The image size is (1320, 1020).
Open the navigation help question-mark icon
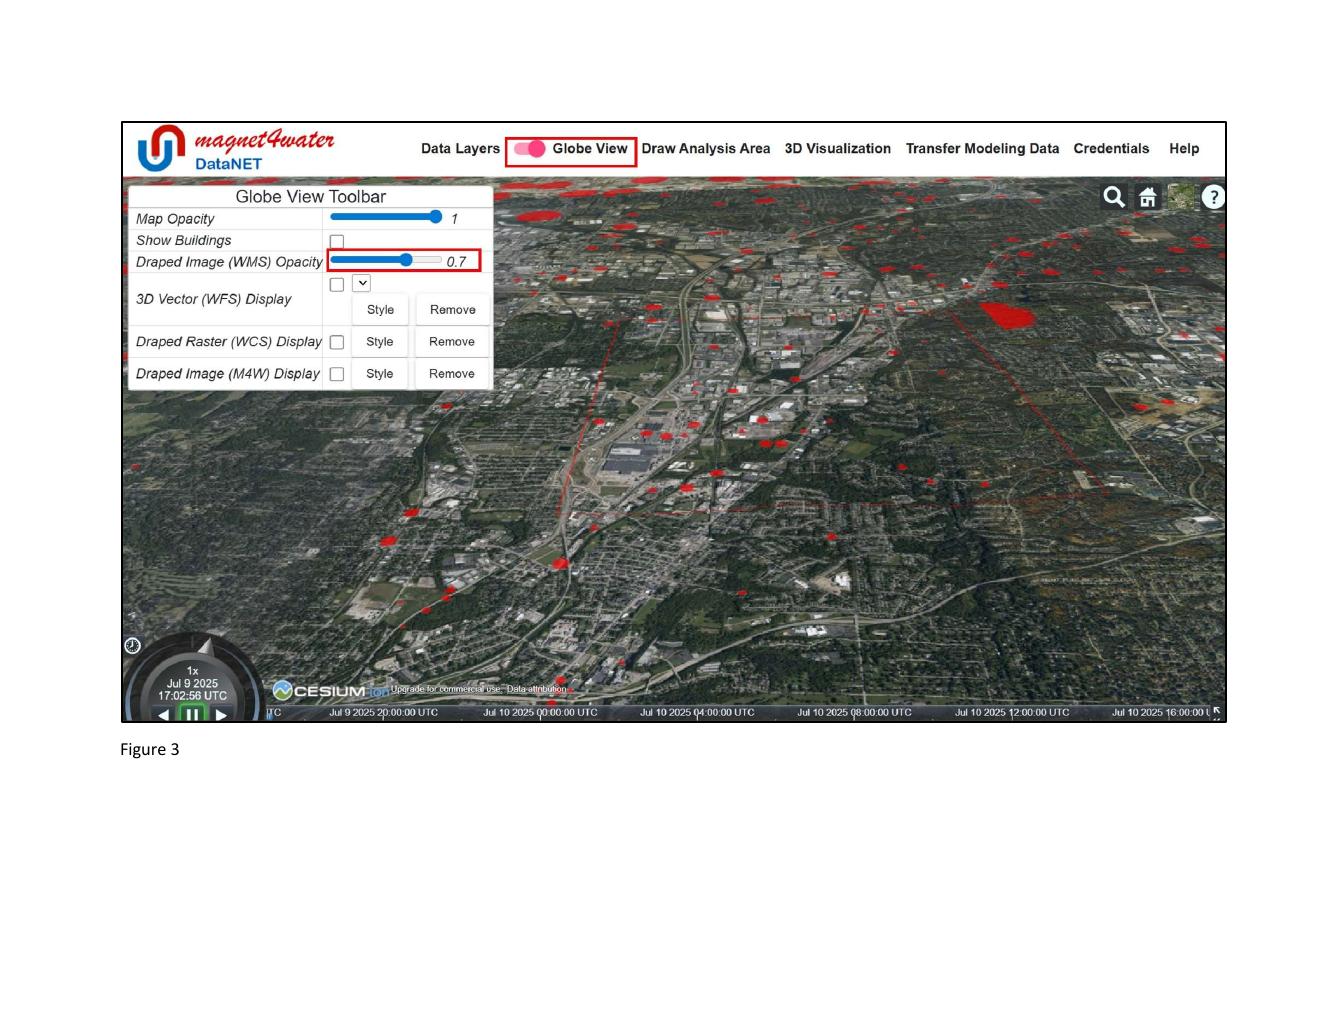point(1213,197)
